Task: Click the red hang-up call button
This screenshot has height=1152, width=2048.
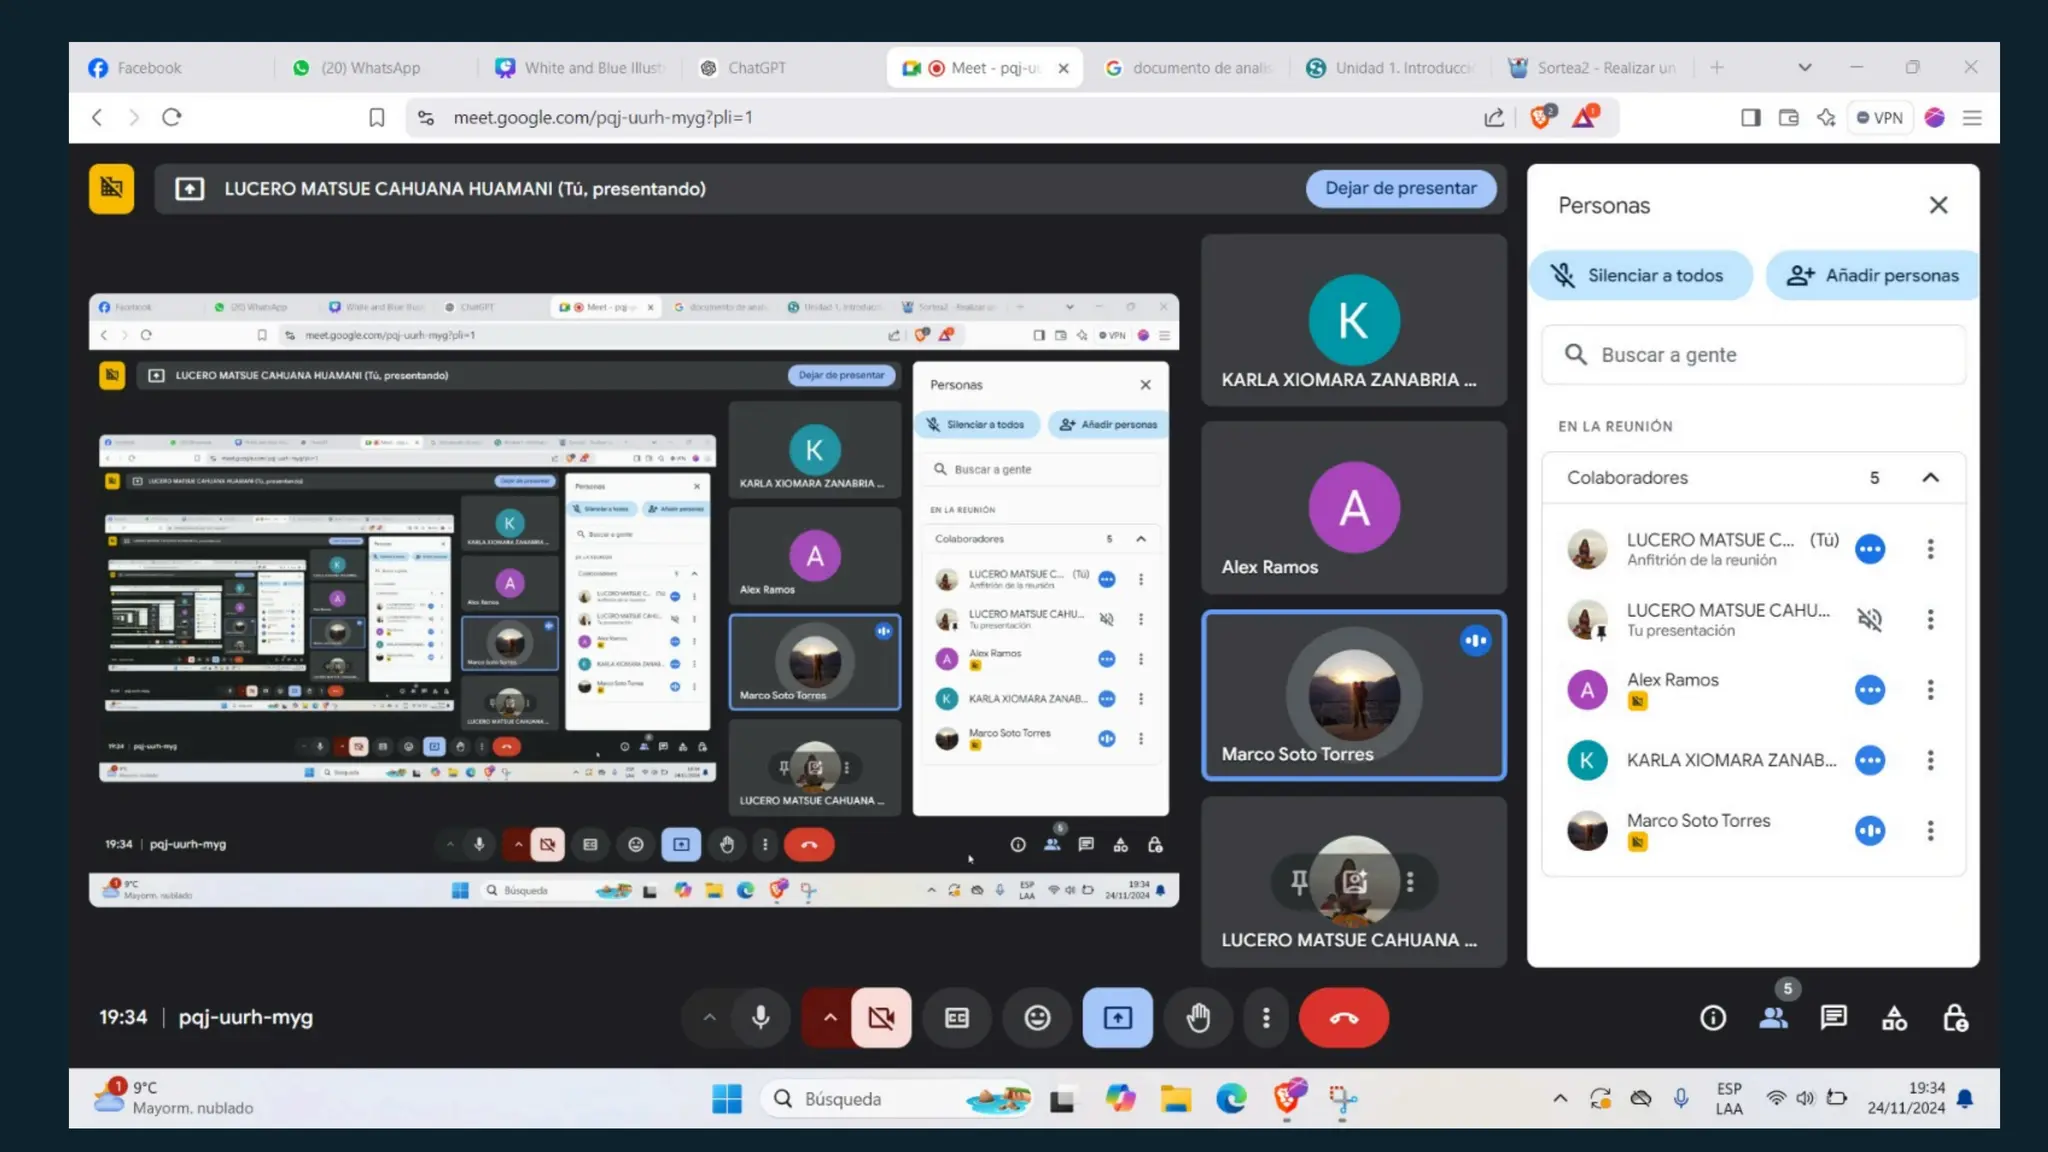Action: [x=1343, y=1018]
